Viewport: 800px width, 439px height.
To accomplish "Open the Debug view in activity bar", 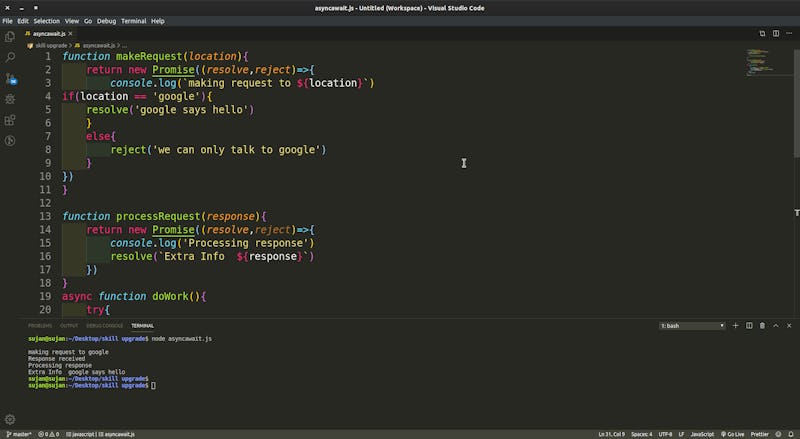I will (x=10, y=99).
